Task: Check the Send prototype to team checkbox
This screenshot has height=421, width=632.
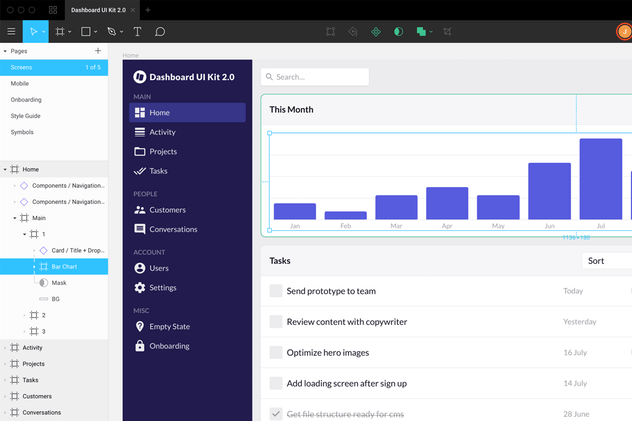Action: pos(276,291)
